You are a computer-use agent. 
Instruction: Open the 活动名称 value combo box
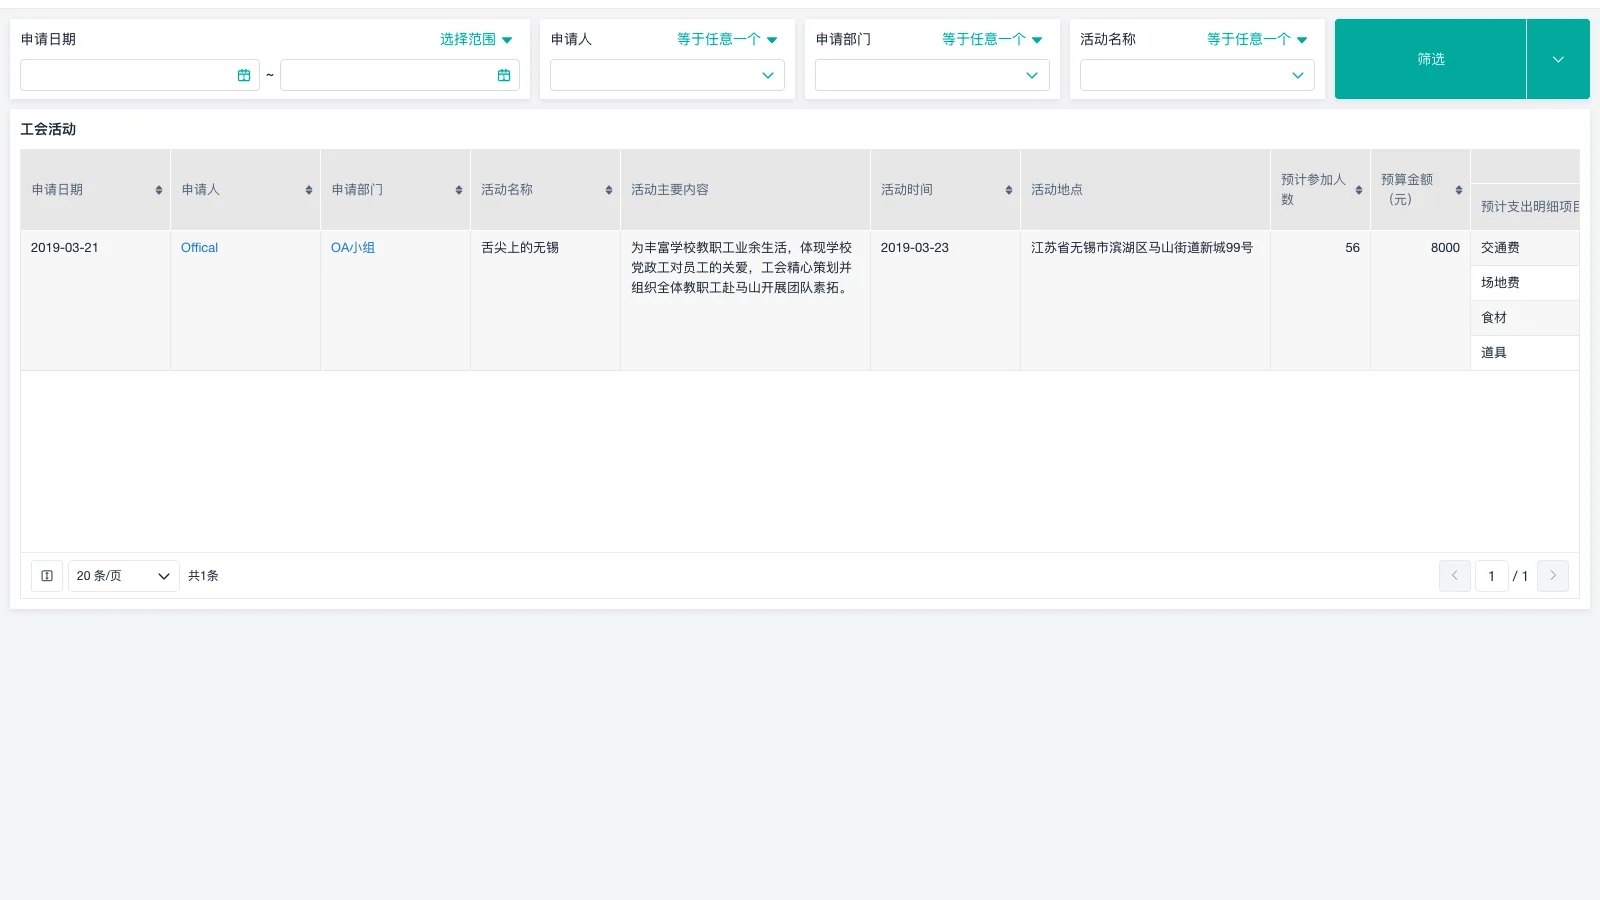tap(1197, 75)
